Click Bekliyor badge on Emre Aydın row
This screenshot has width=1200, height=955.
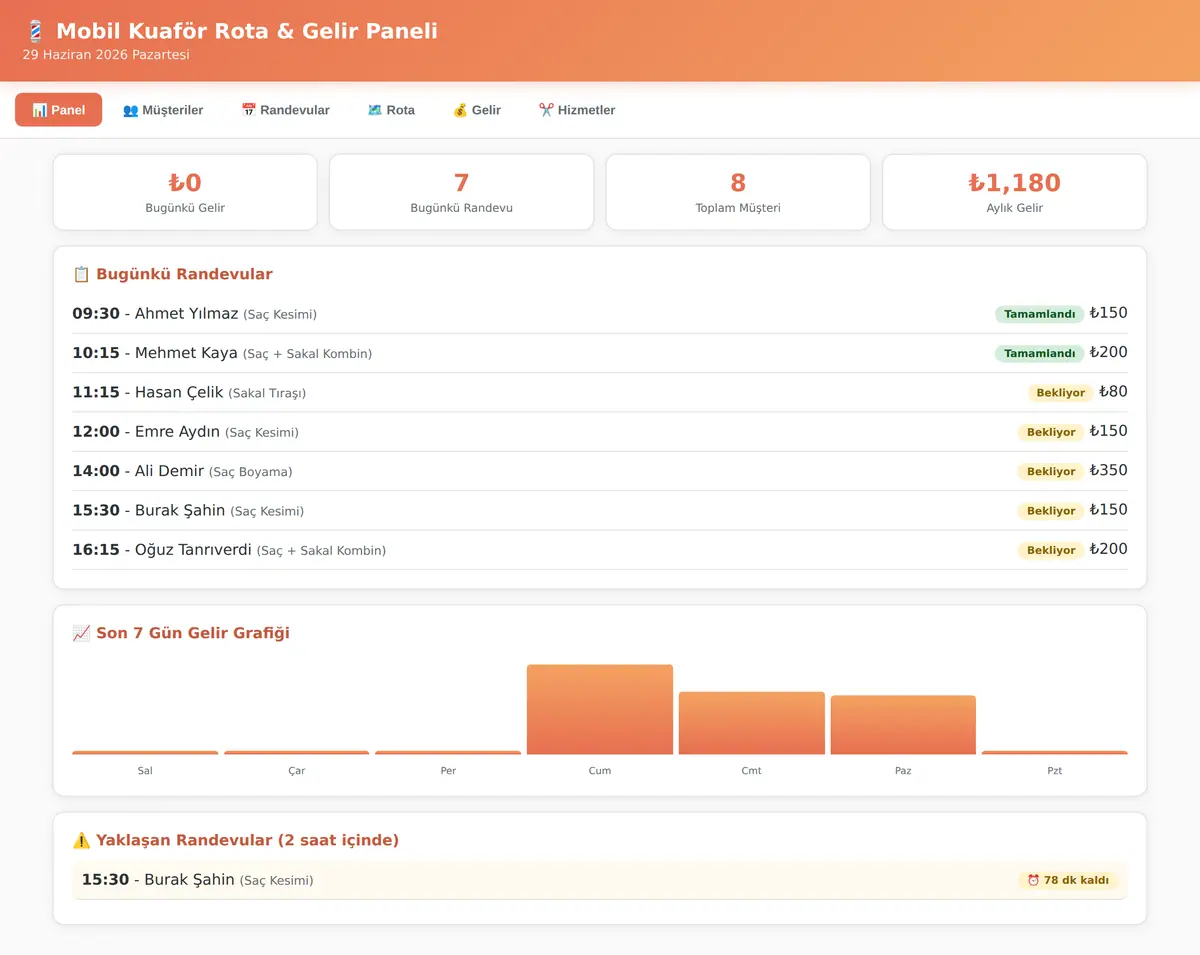point(1050,432)
